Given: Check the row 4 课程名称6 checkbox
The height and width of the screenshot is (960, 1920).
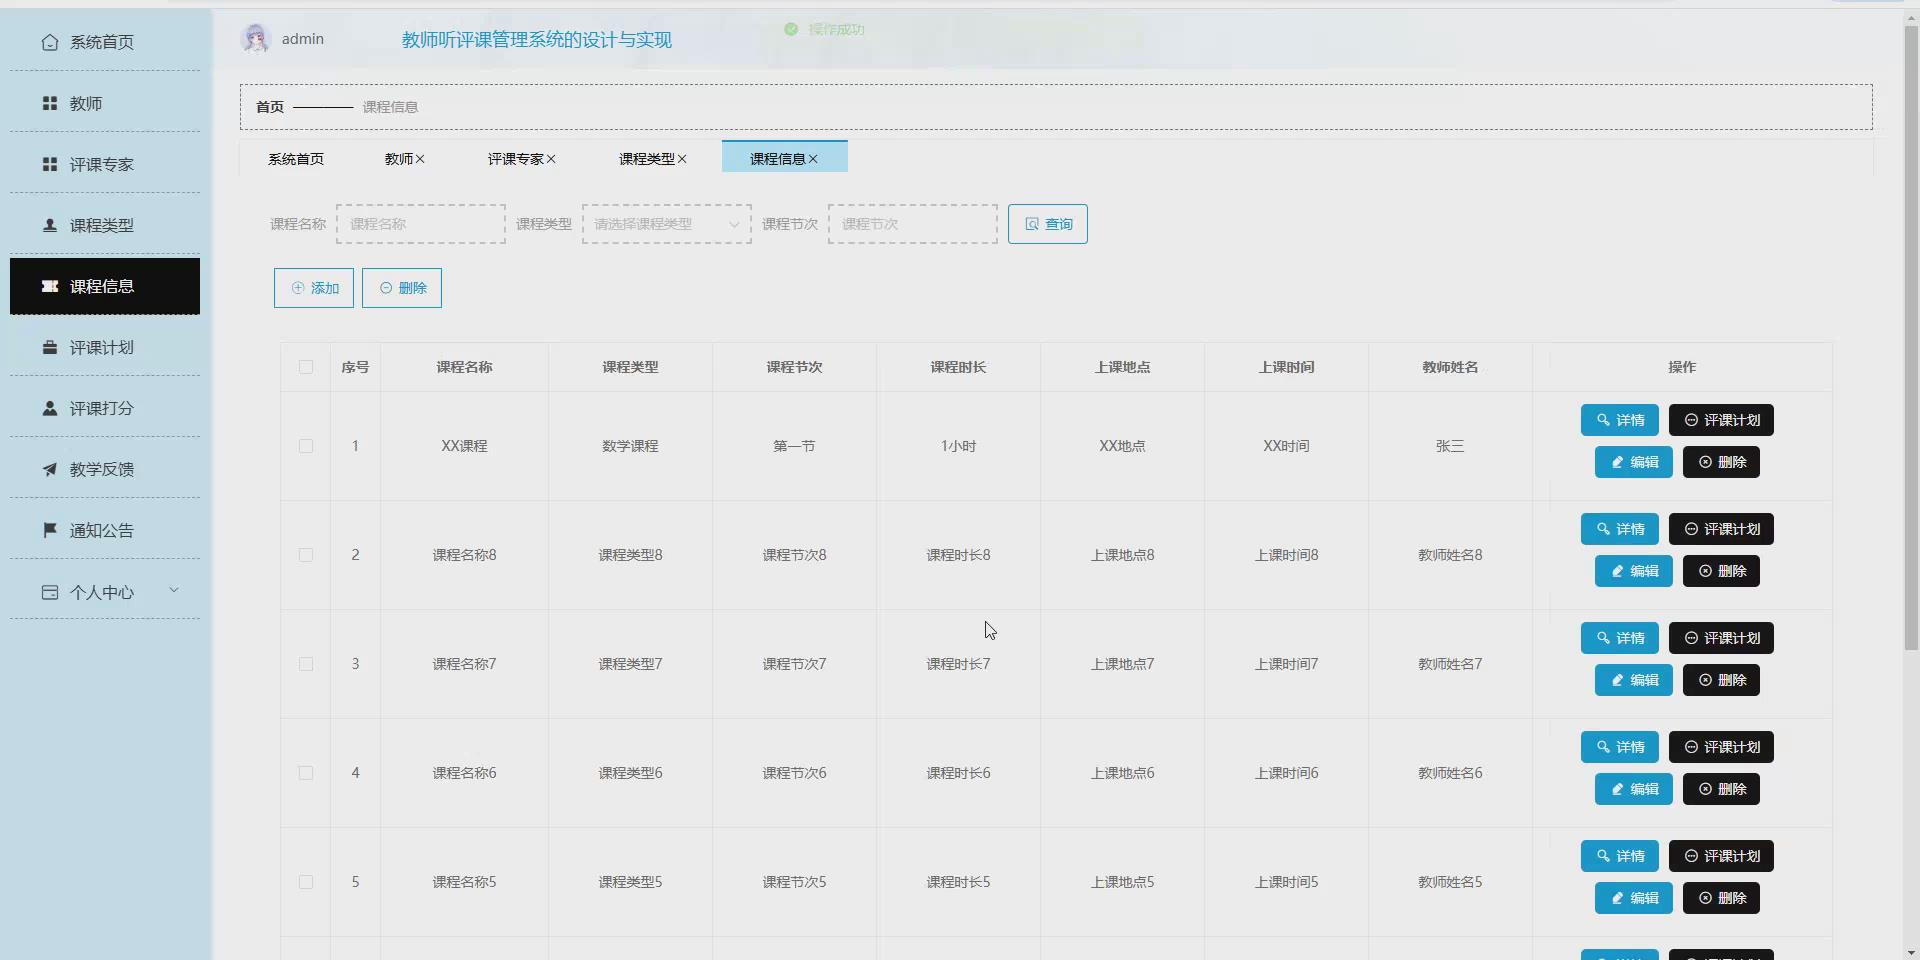Looking at the screenshot, I should [306, 773].
